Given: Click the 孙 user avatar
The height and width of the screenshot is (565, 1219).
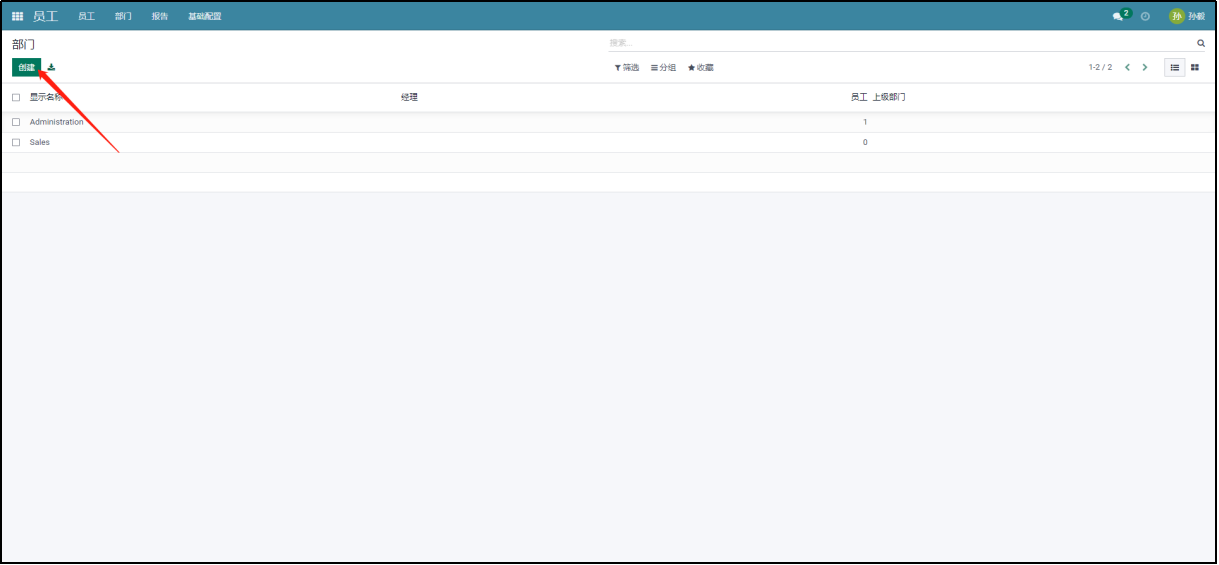Looking at the screenshot, I should click(1177, 16).
